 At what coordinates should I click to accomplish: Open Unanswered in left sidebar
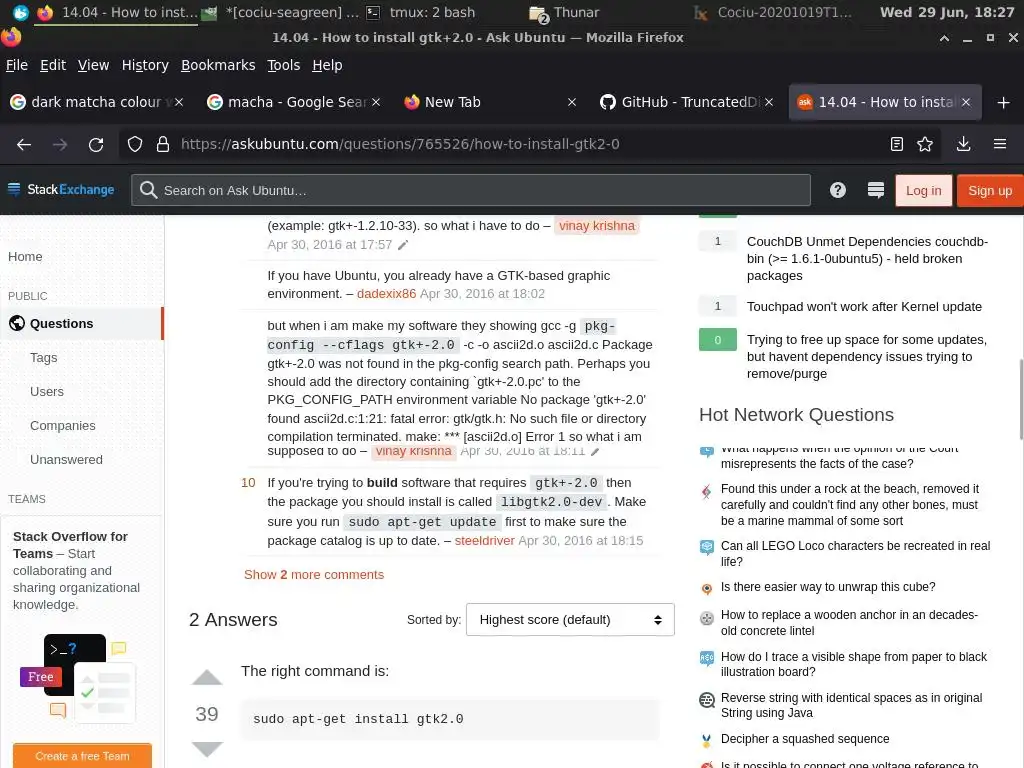point(66,459)
